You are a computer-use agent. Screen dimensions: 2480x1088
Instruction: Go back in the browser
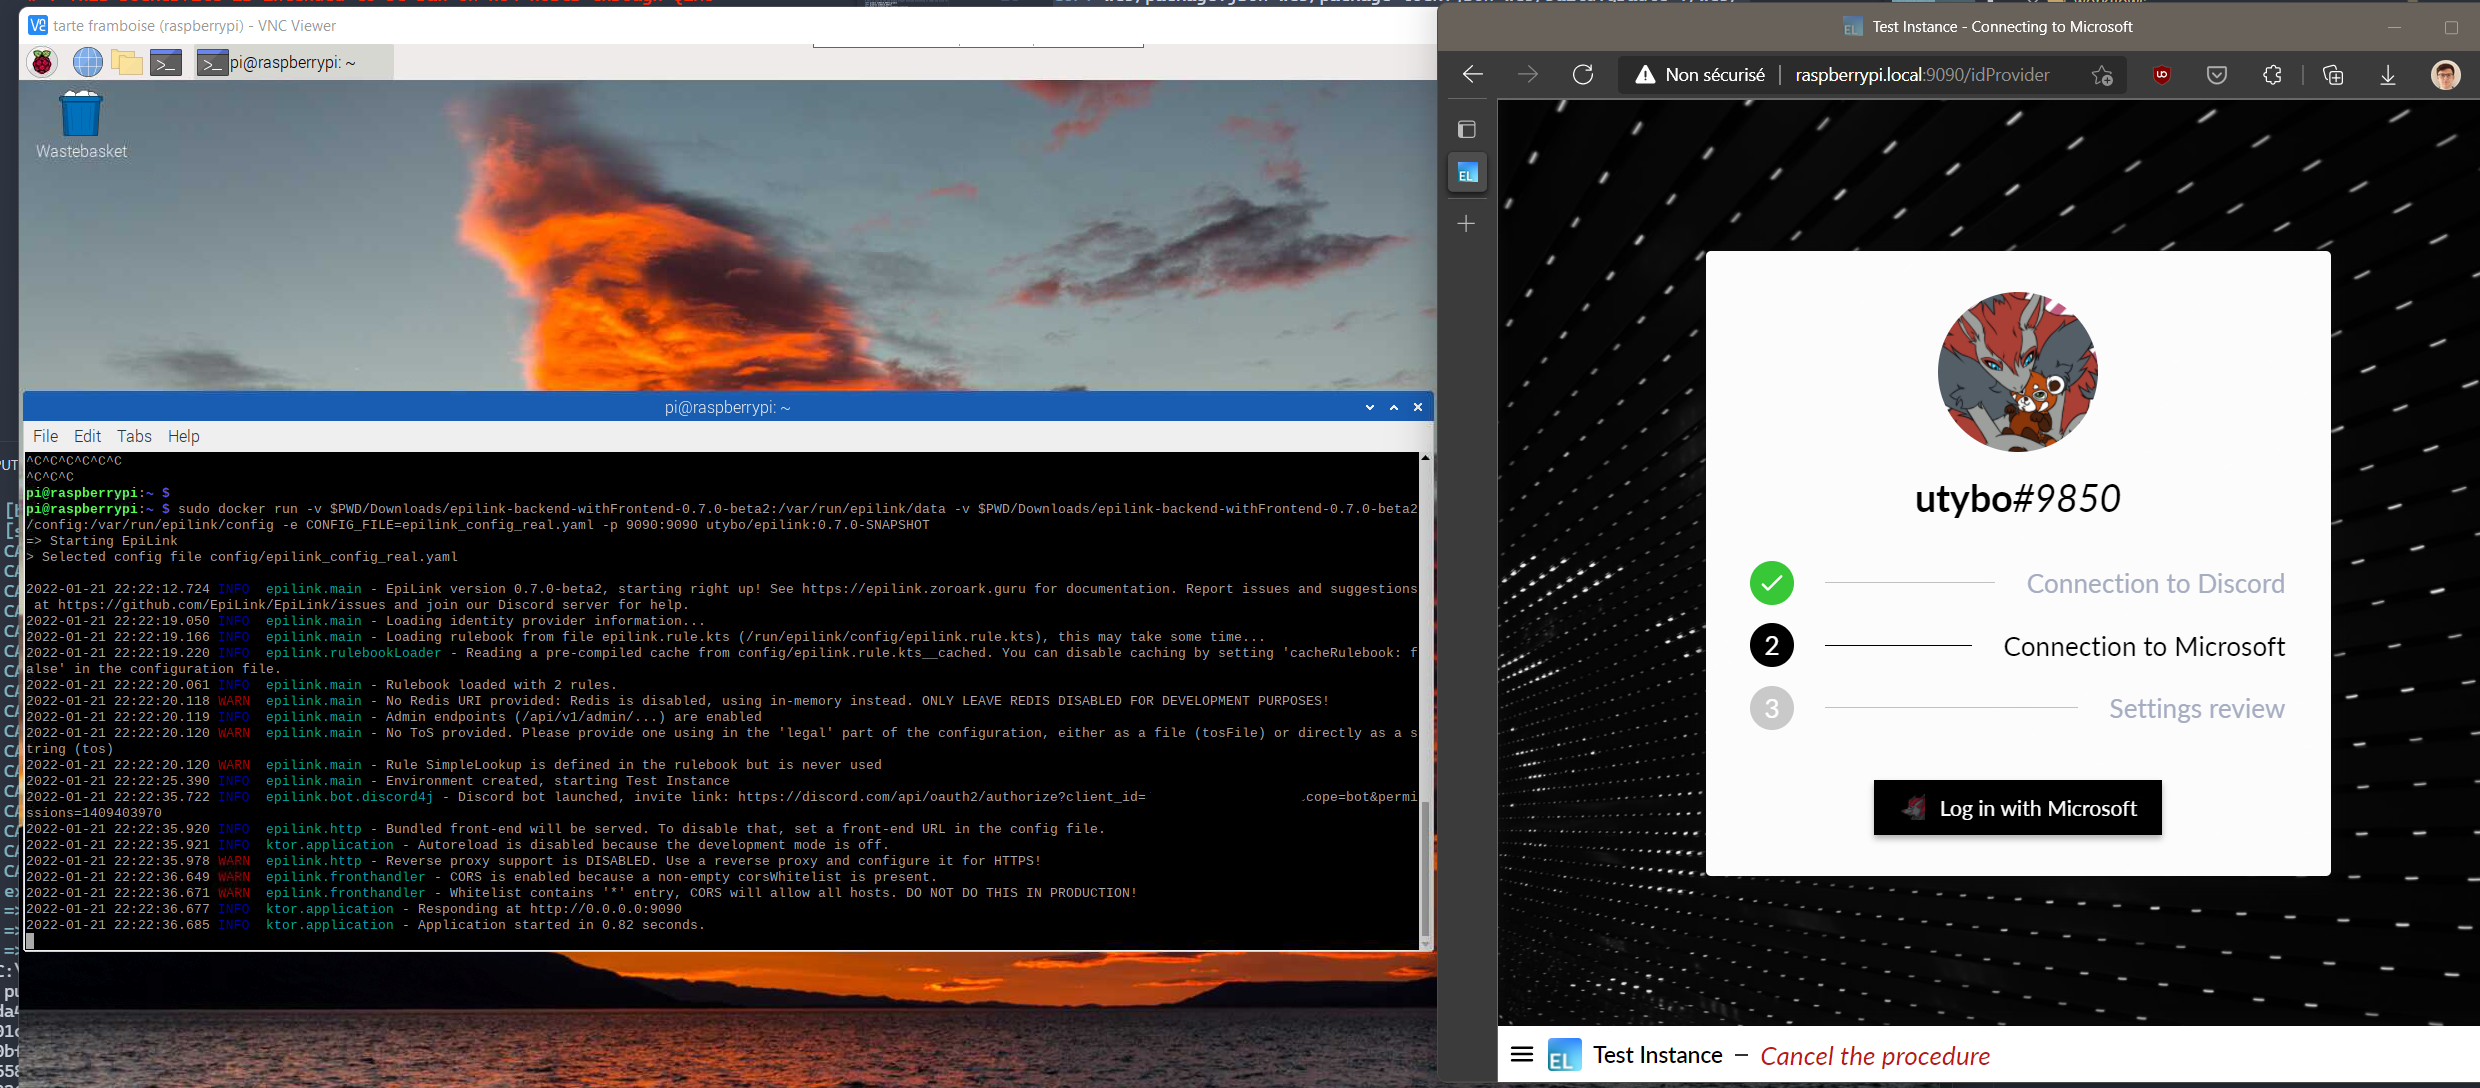click(1472, 75)
